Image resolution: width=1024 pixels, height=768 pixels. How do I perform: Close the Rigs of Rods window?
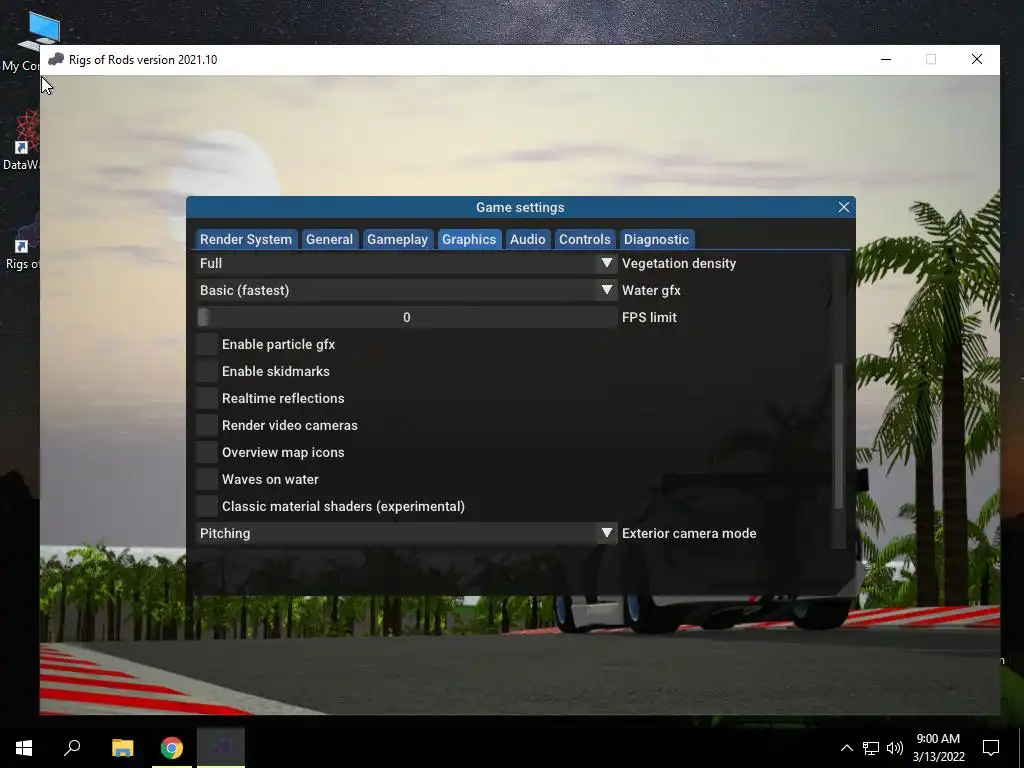[977, 59]
